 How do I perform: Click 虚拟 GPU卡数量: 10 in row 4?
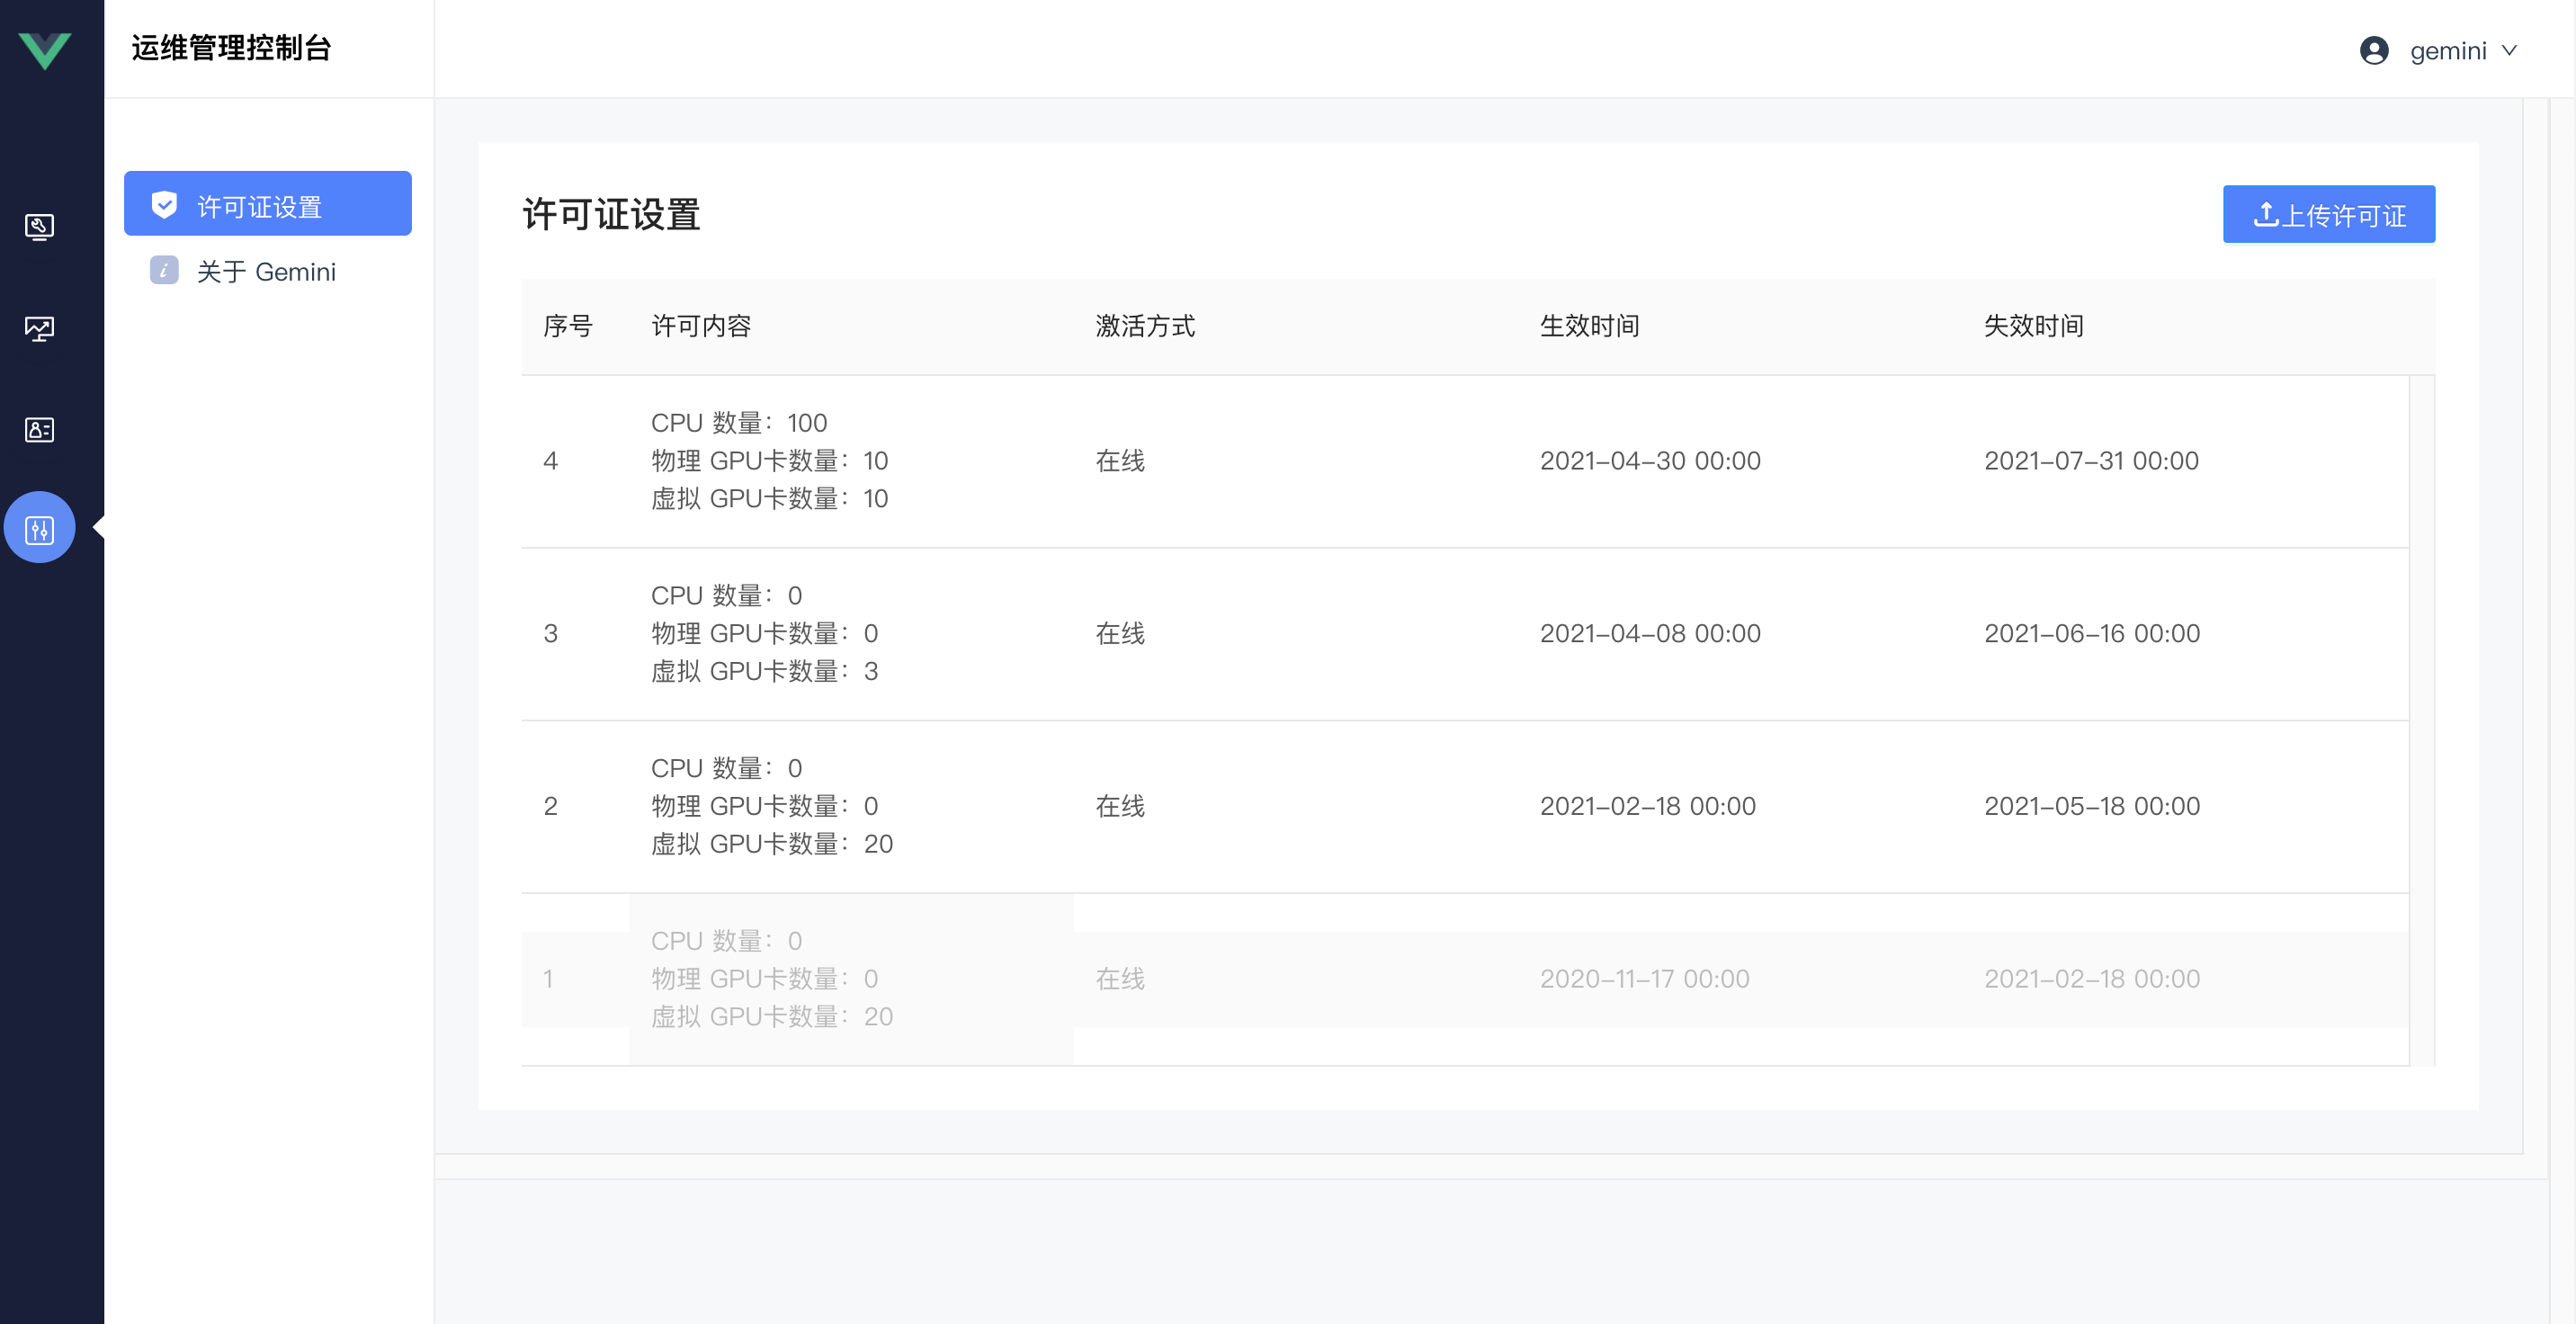pos(769,499)
